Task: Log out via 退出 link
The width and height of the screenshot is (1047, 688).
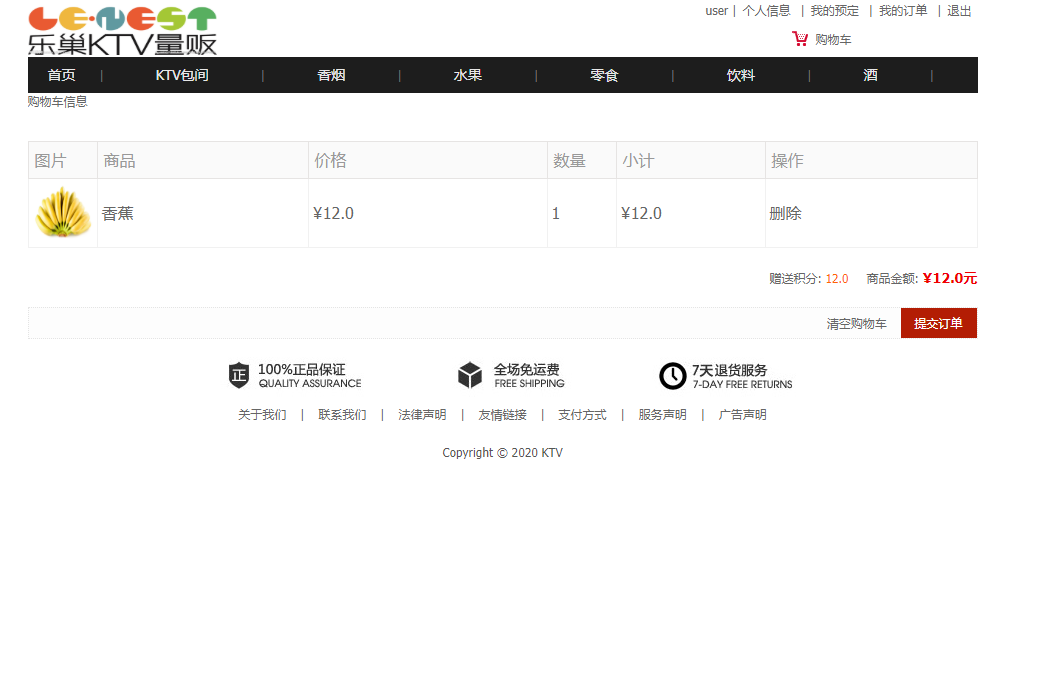Action: click(958, 10)
